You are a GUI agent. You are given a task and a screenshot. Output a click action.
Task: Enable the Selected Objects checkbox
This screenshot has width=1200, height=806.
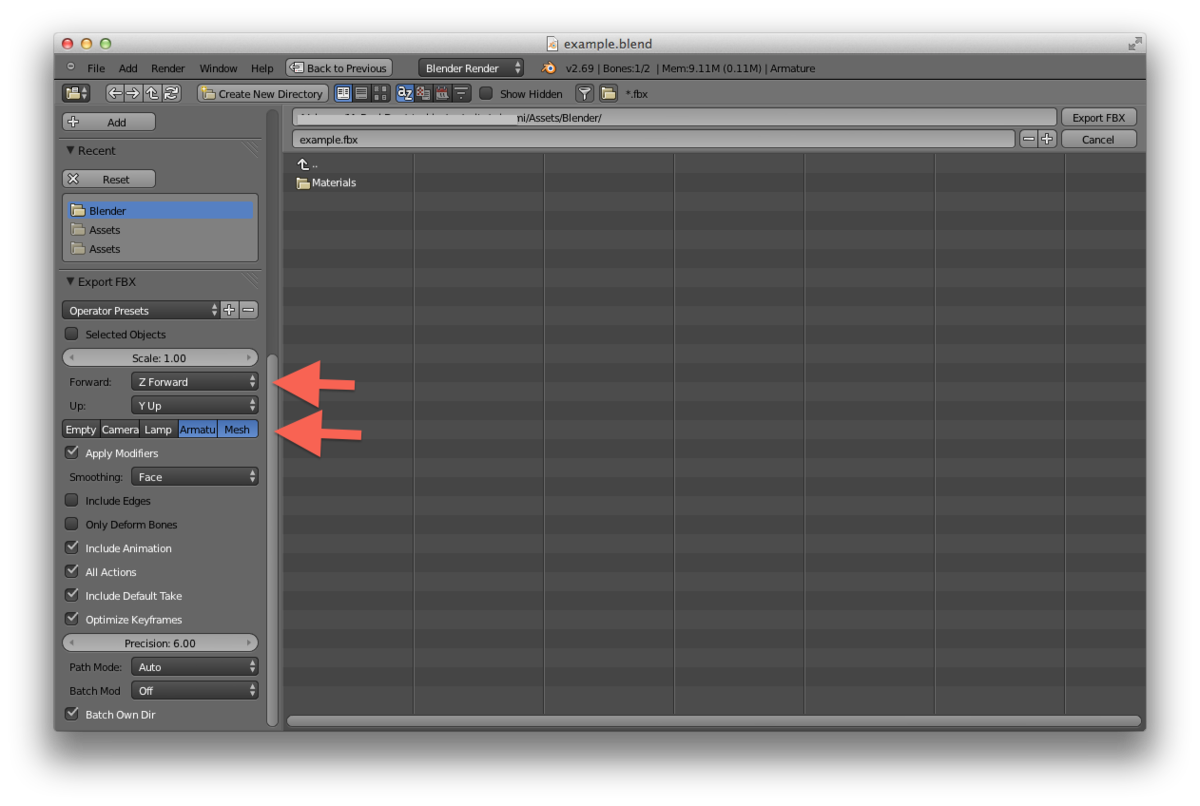[x=71, y=334]
